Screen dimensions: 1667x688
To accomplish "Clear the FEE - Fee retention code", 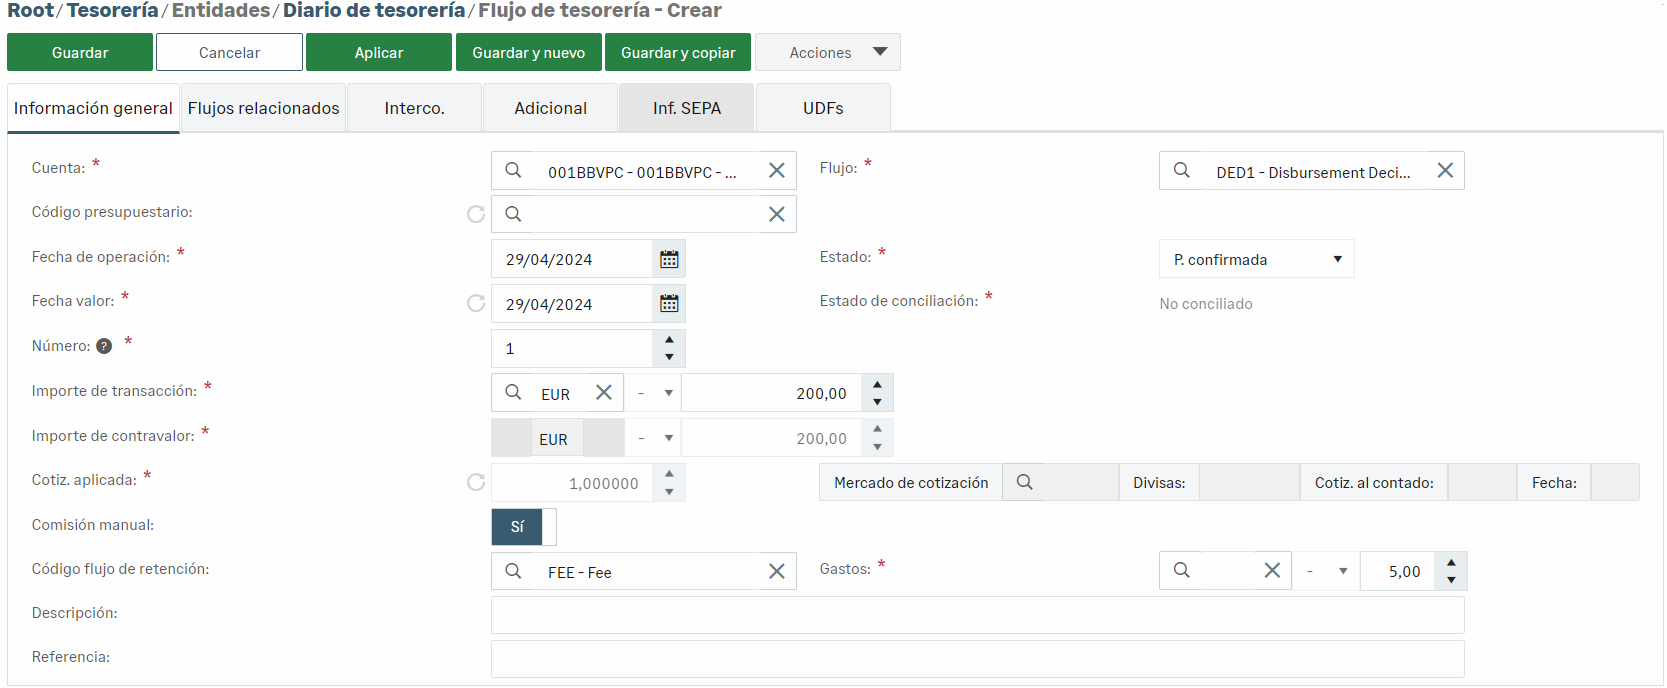I will pyautogui.click(x=776, y=571).
